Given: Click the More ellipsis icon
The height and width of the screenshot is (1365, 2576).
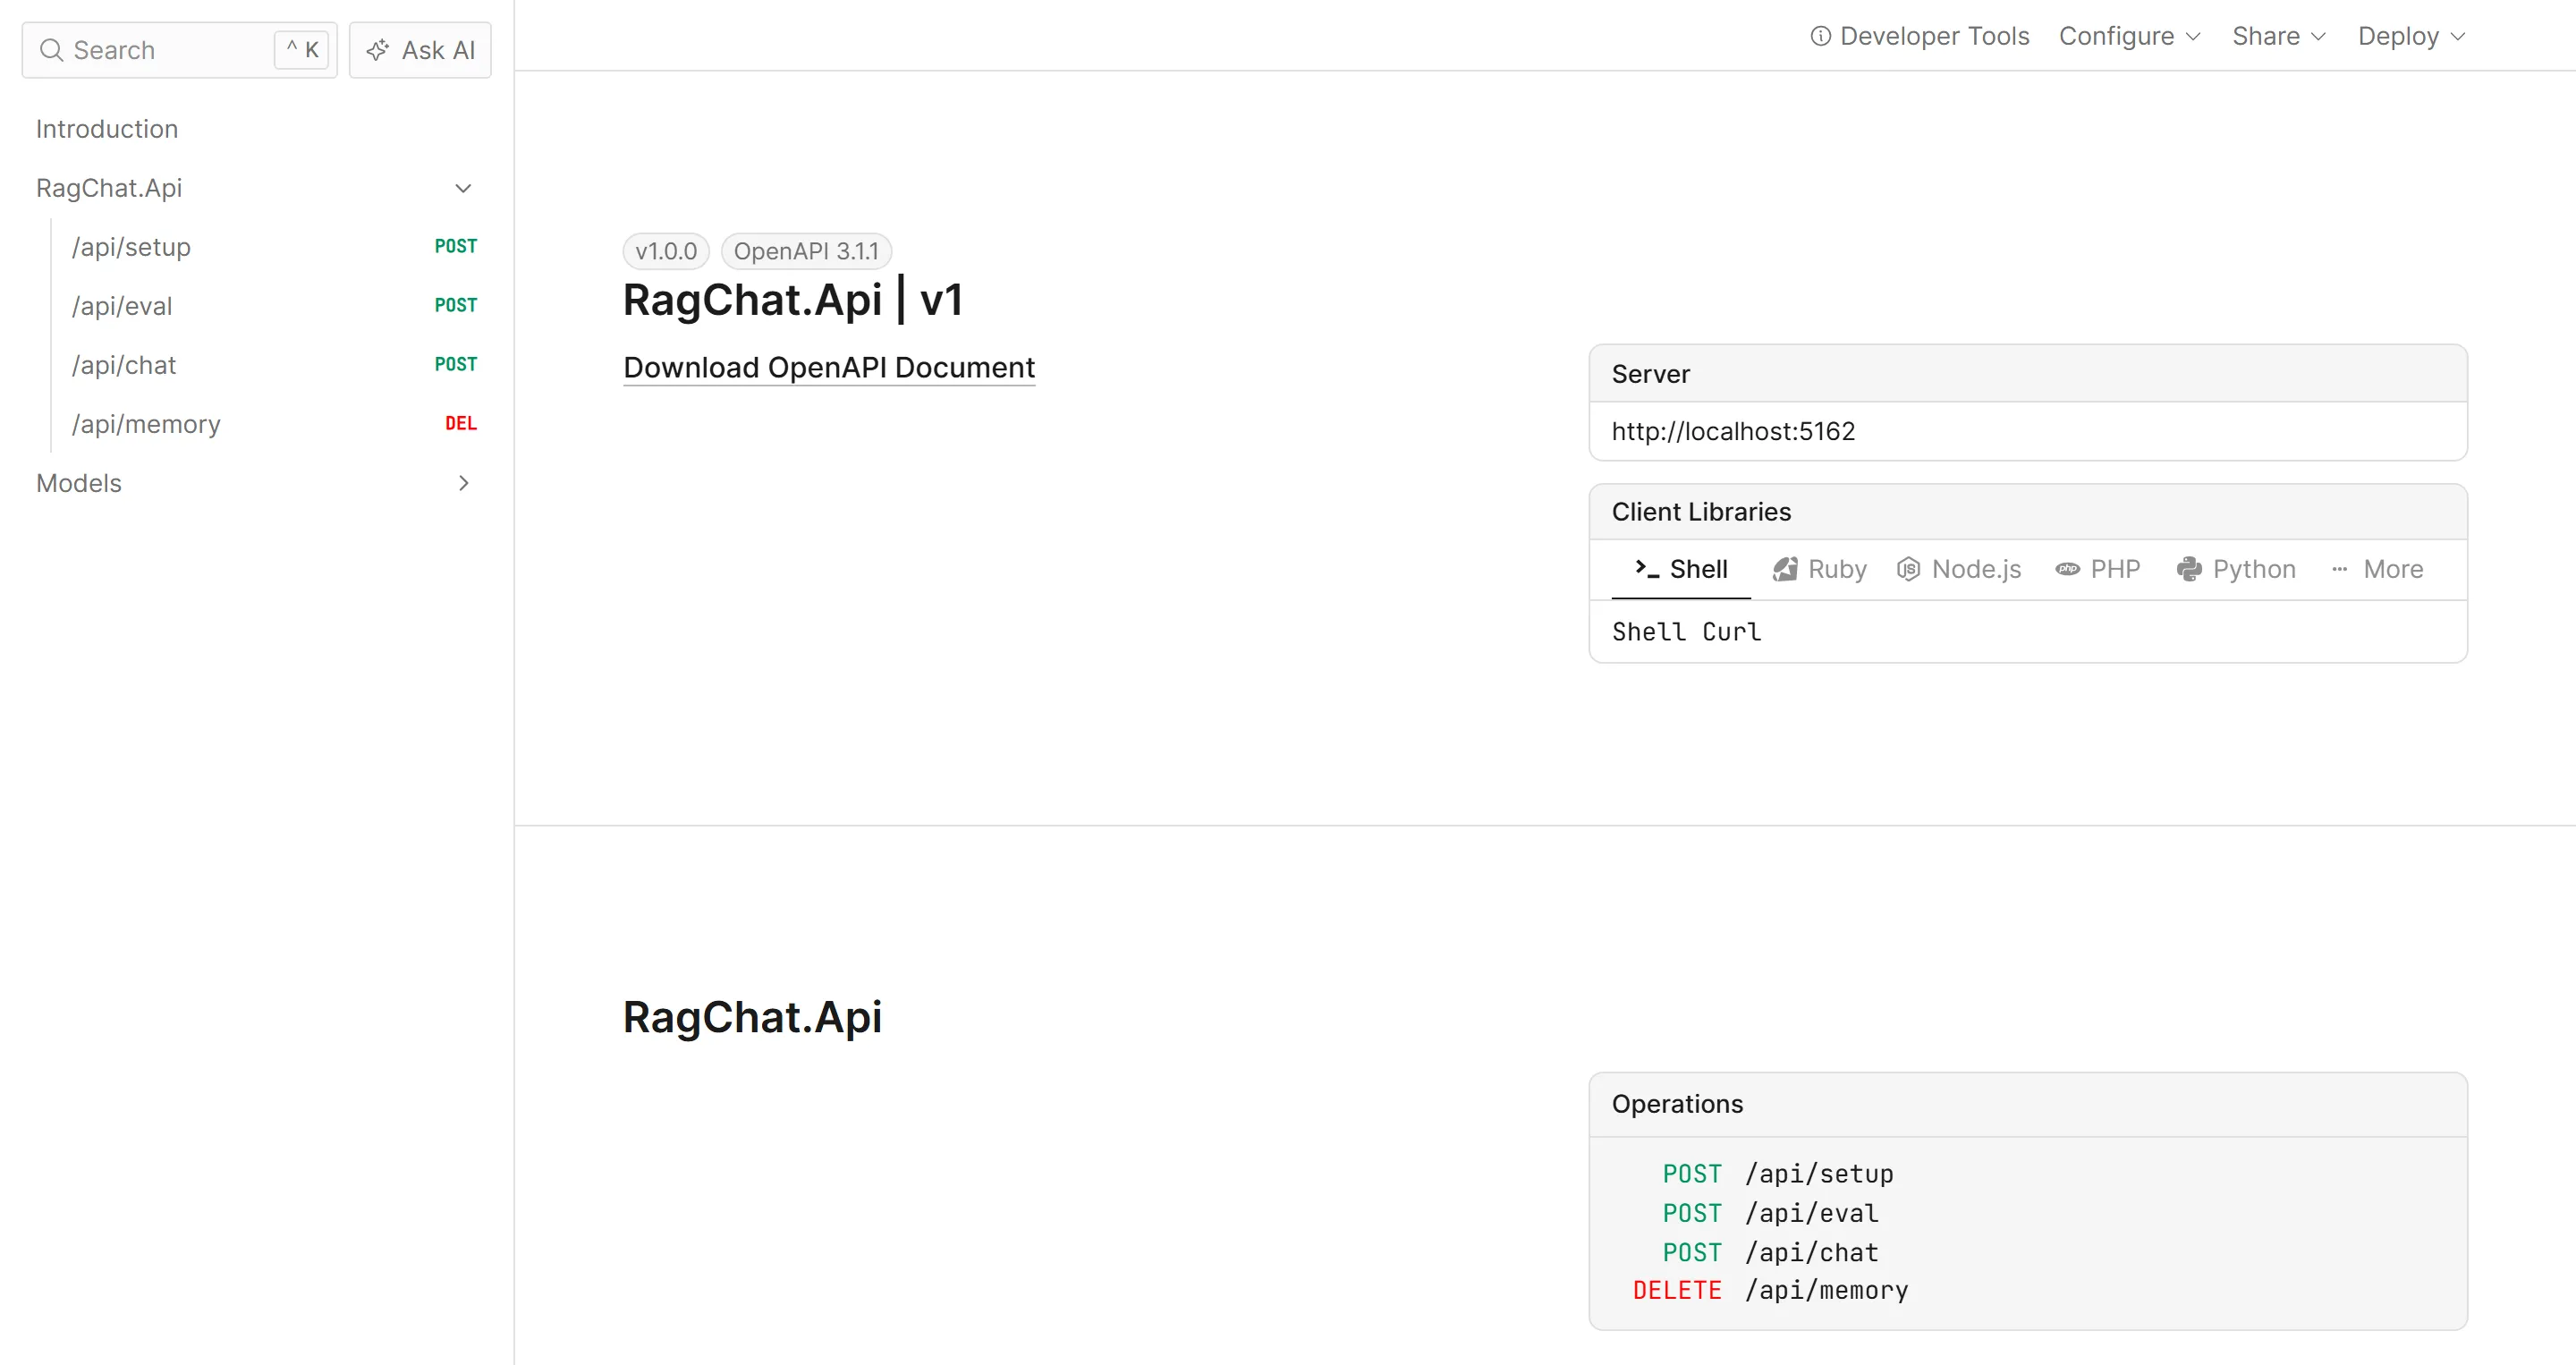Looking at the screenshot, I should tap(2339, 569).
